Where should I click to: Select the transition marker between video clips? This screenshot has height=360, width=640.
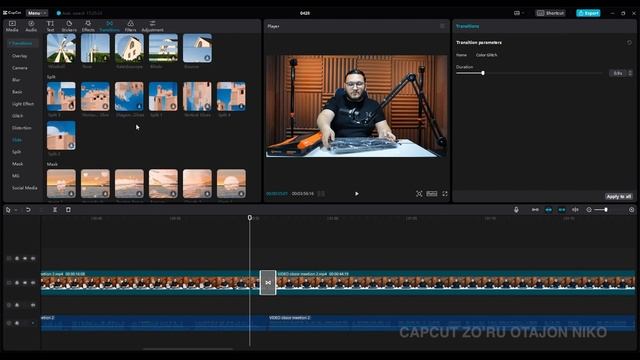click(x=268, y=282)
